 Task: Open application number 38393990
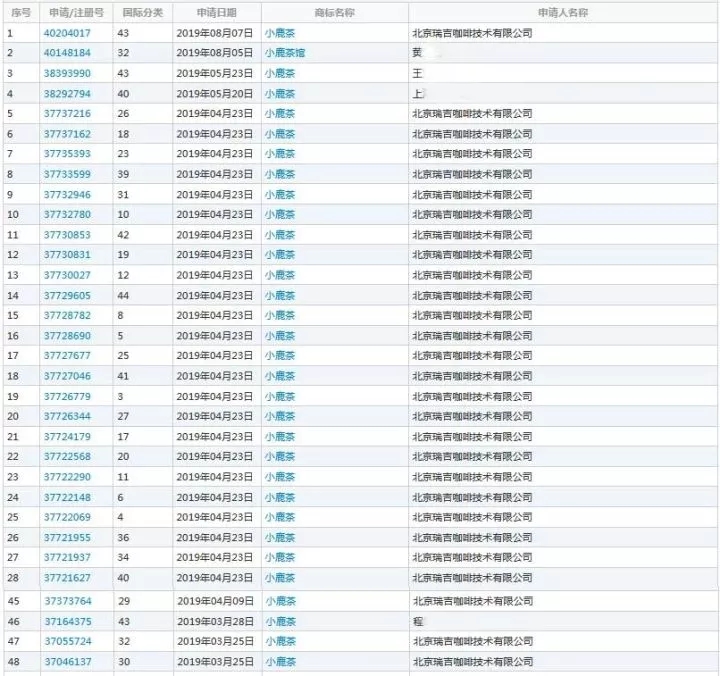(x=67, y=73)
